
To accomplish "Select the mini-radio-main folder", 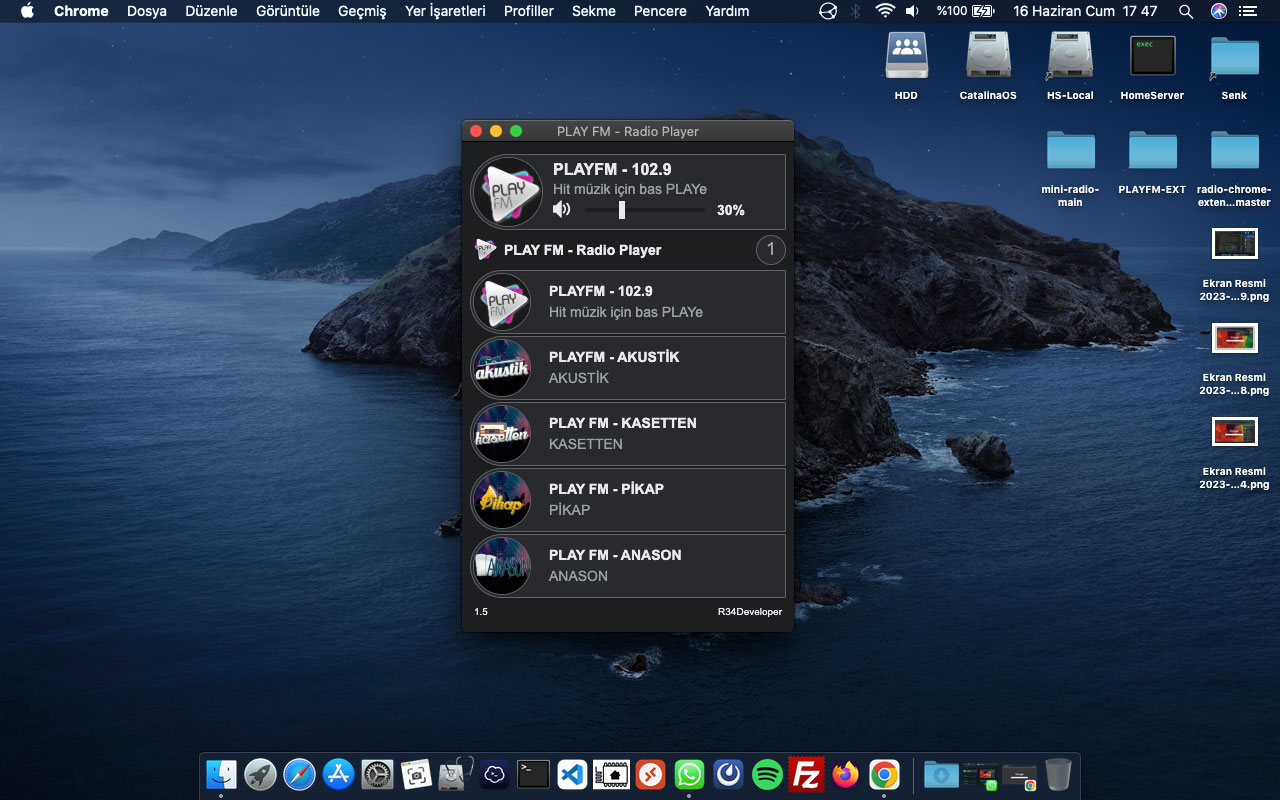I will coord(1070,150).
